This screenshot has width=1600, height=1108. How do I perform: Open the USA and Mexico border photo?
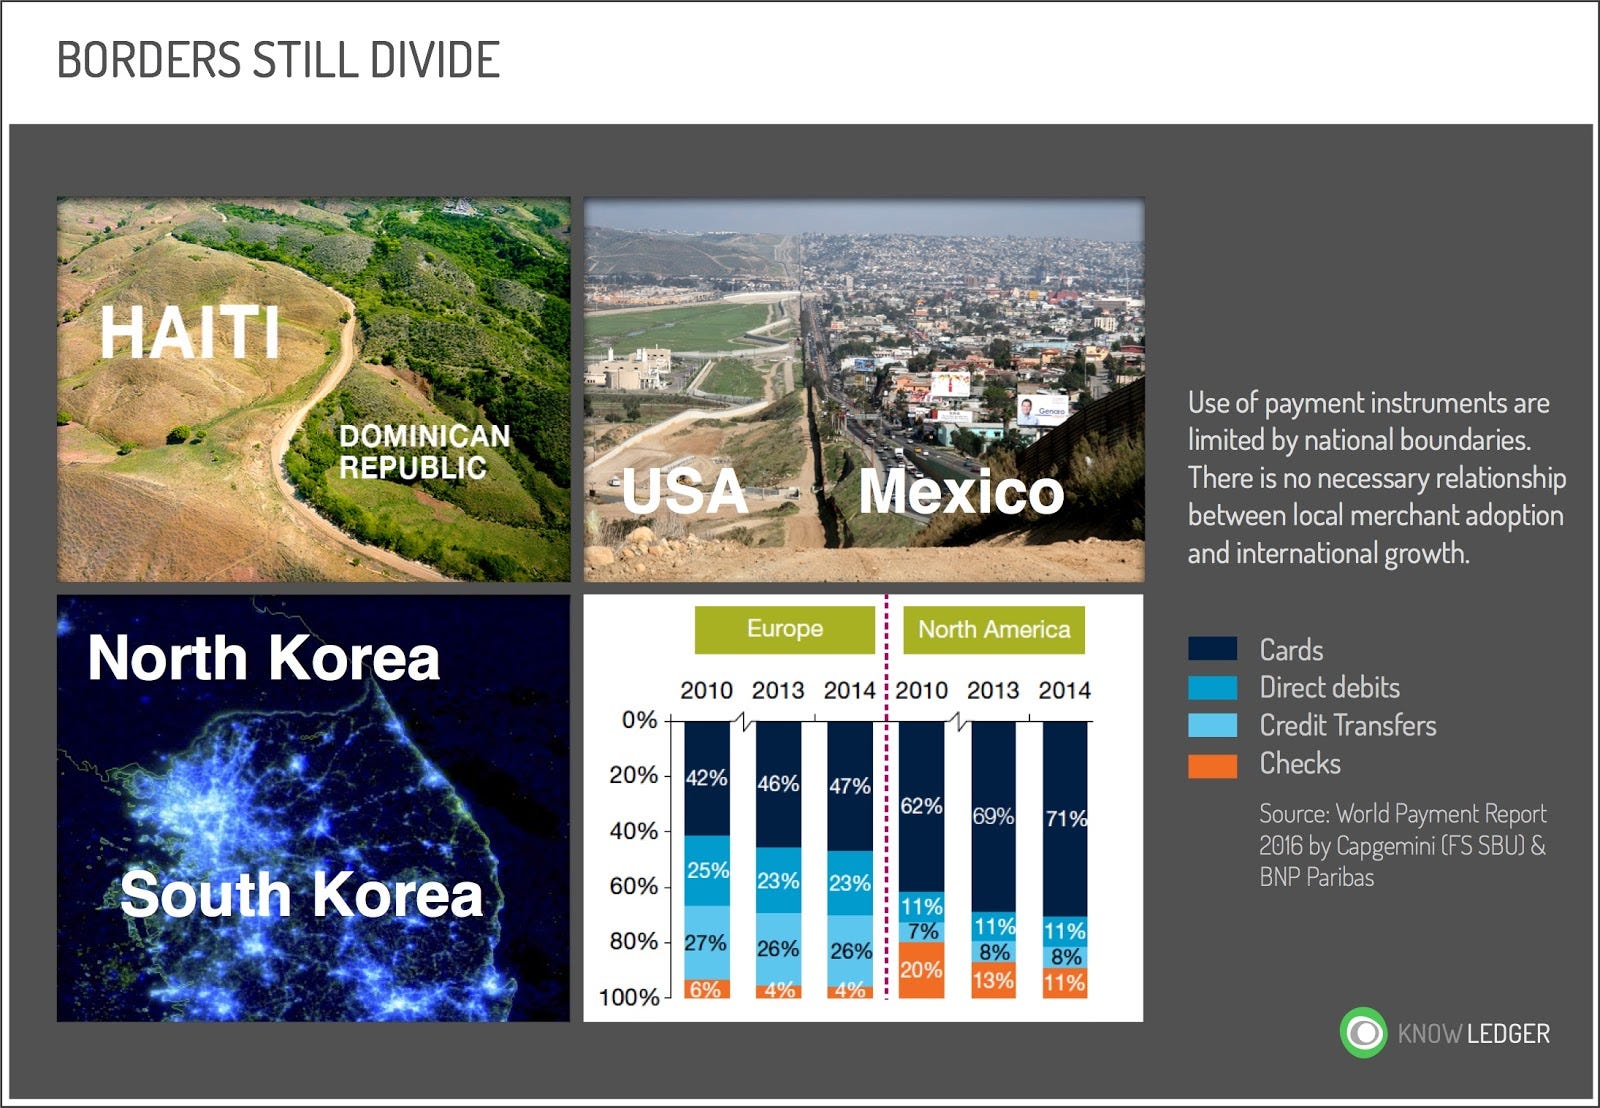click(x=864, y=389)
